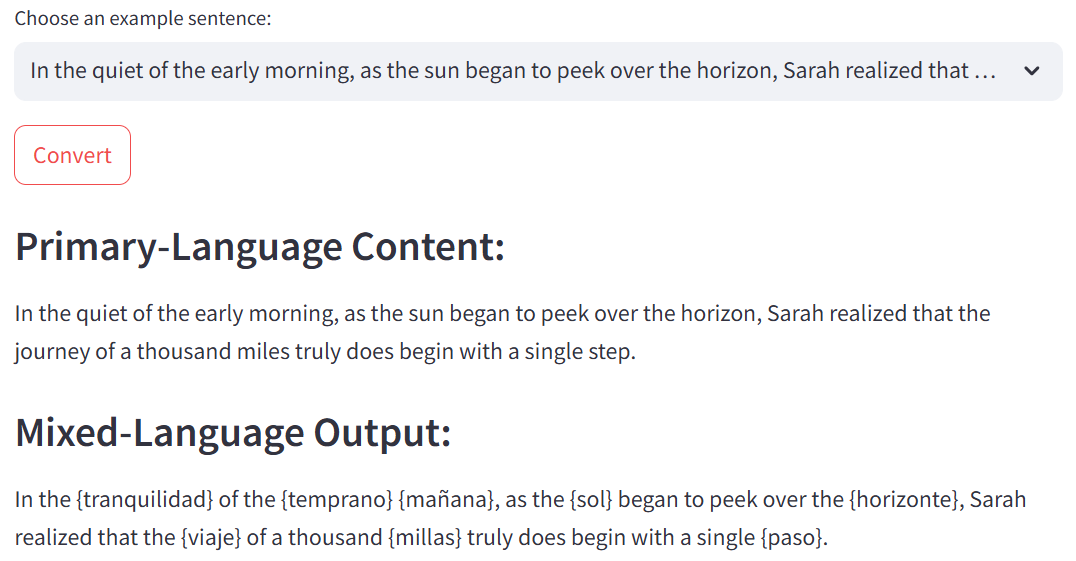This screenshot has width=1076, height=561.
Task: Click 'Sarah' in the mixed-language output paragraph
Action: pyautogui.click(x=998, y=499)
